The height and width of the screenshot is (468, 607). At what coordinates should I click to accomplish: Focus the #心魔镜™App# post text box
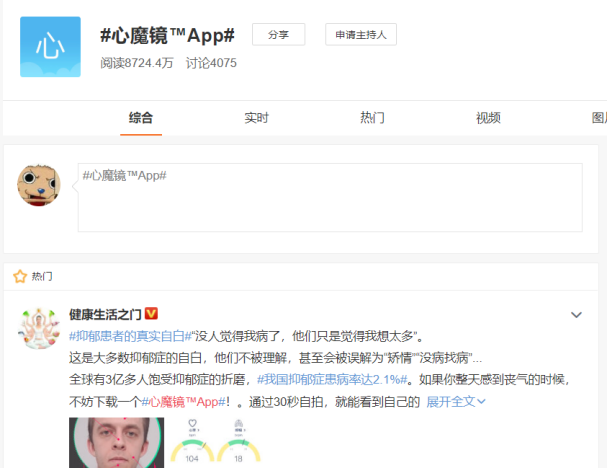(x=330, y=197)
